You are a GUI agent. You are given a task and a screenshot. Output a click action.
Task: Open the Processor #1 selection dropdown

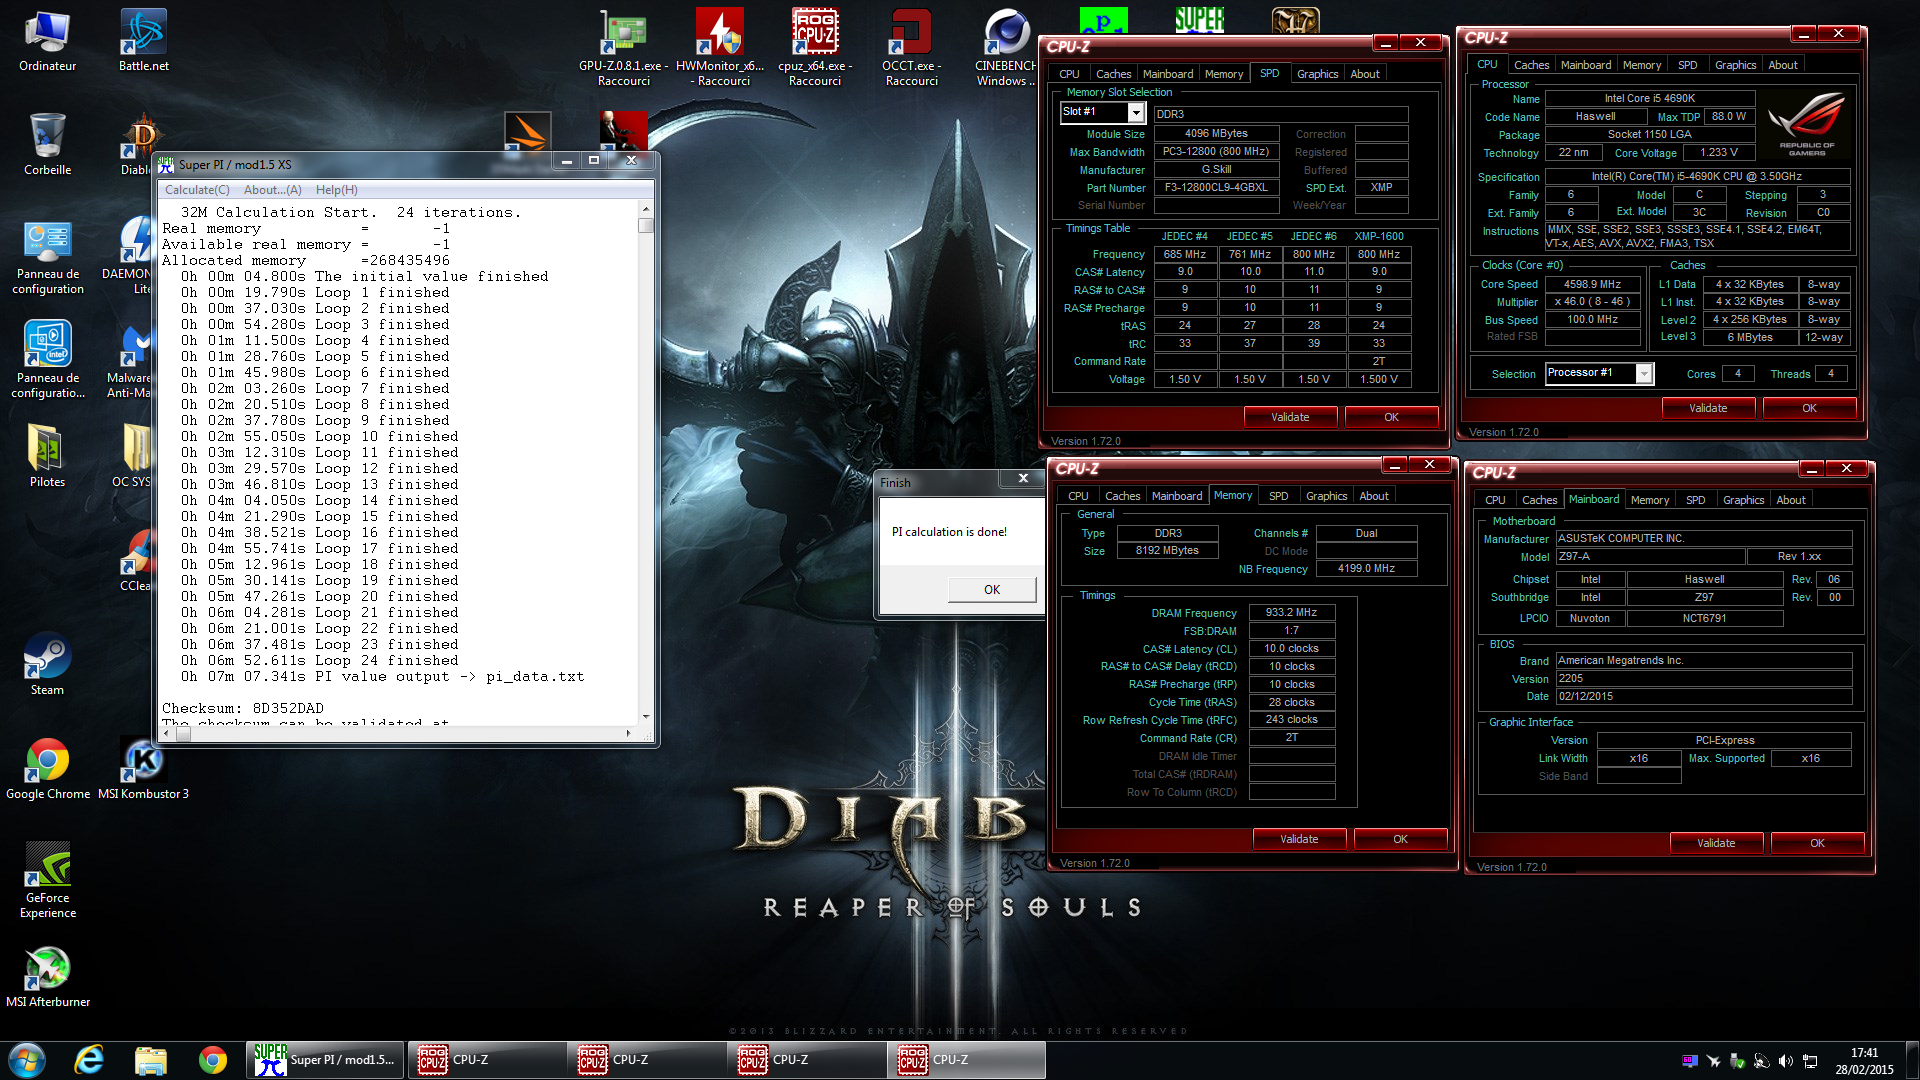point(1643,374)
